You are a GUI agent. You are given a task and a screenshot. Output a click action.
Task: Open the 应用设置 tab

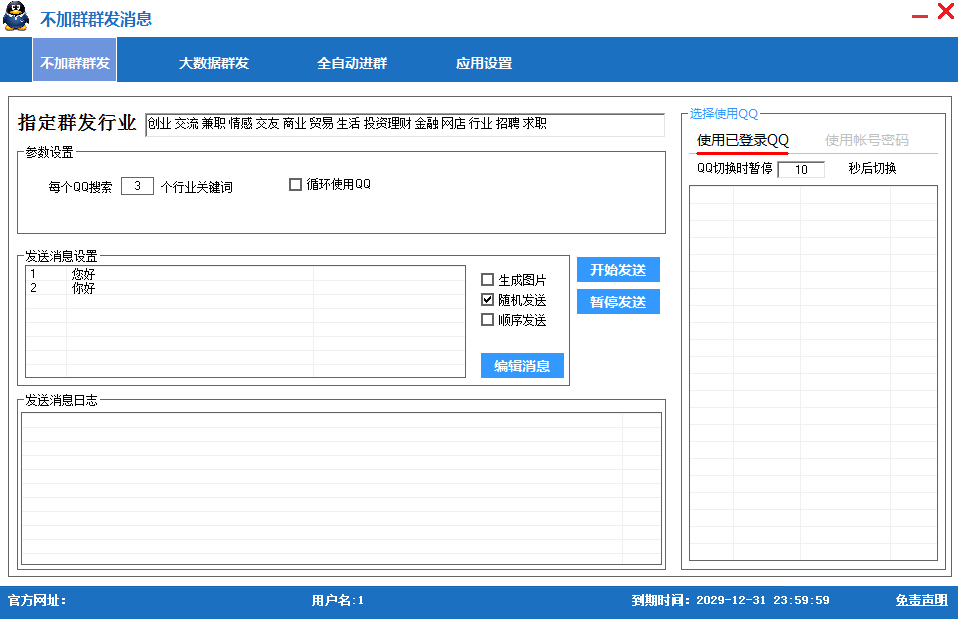click(x=484, y=63)
